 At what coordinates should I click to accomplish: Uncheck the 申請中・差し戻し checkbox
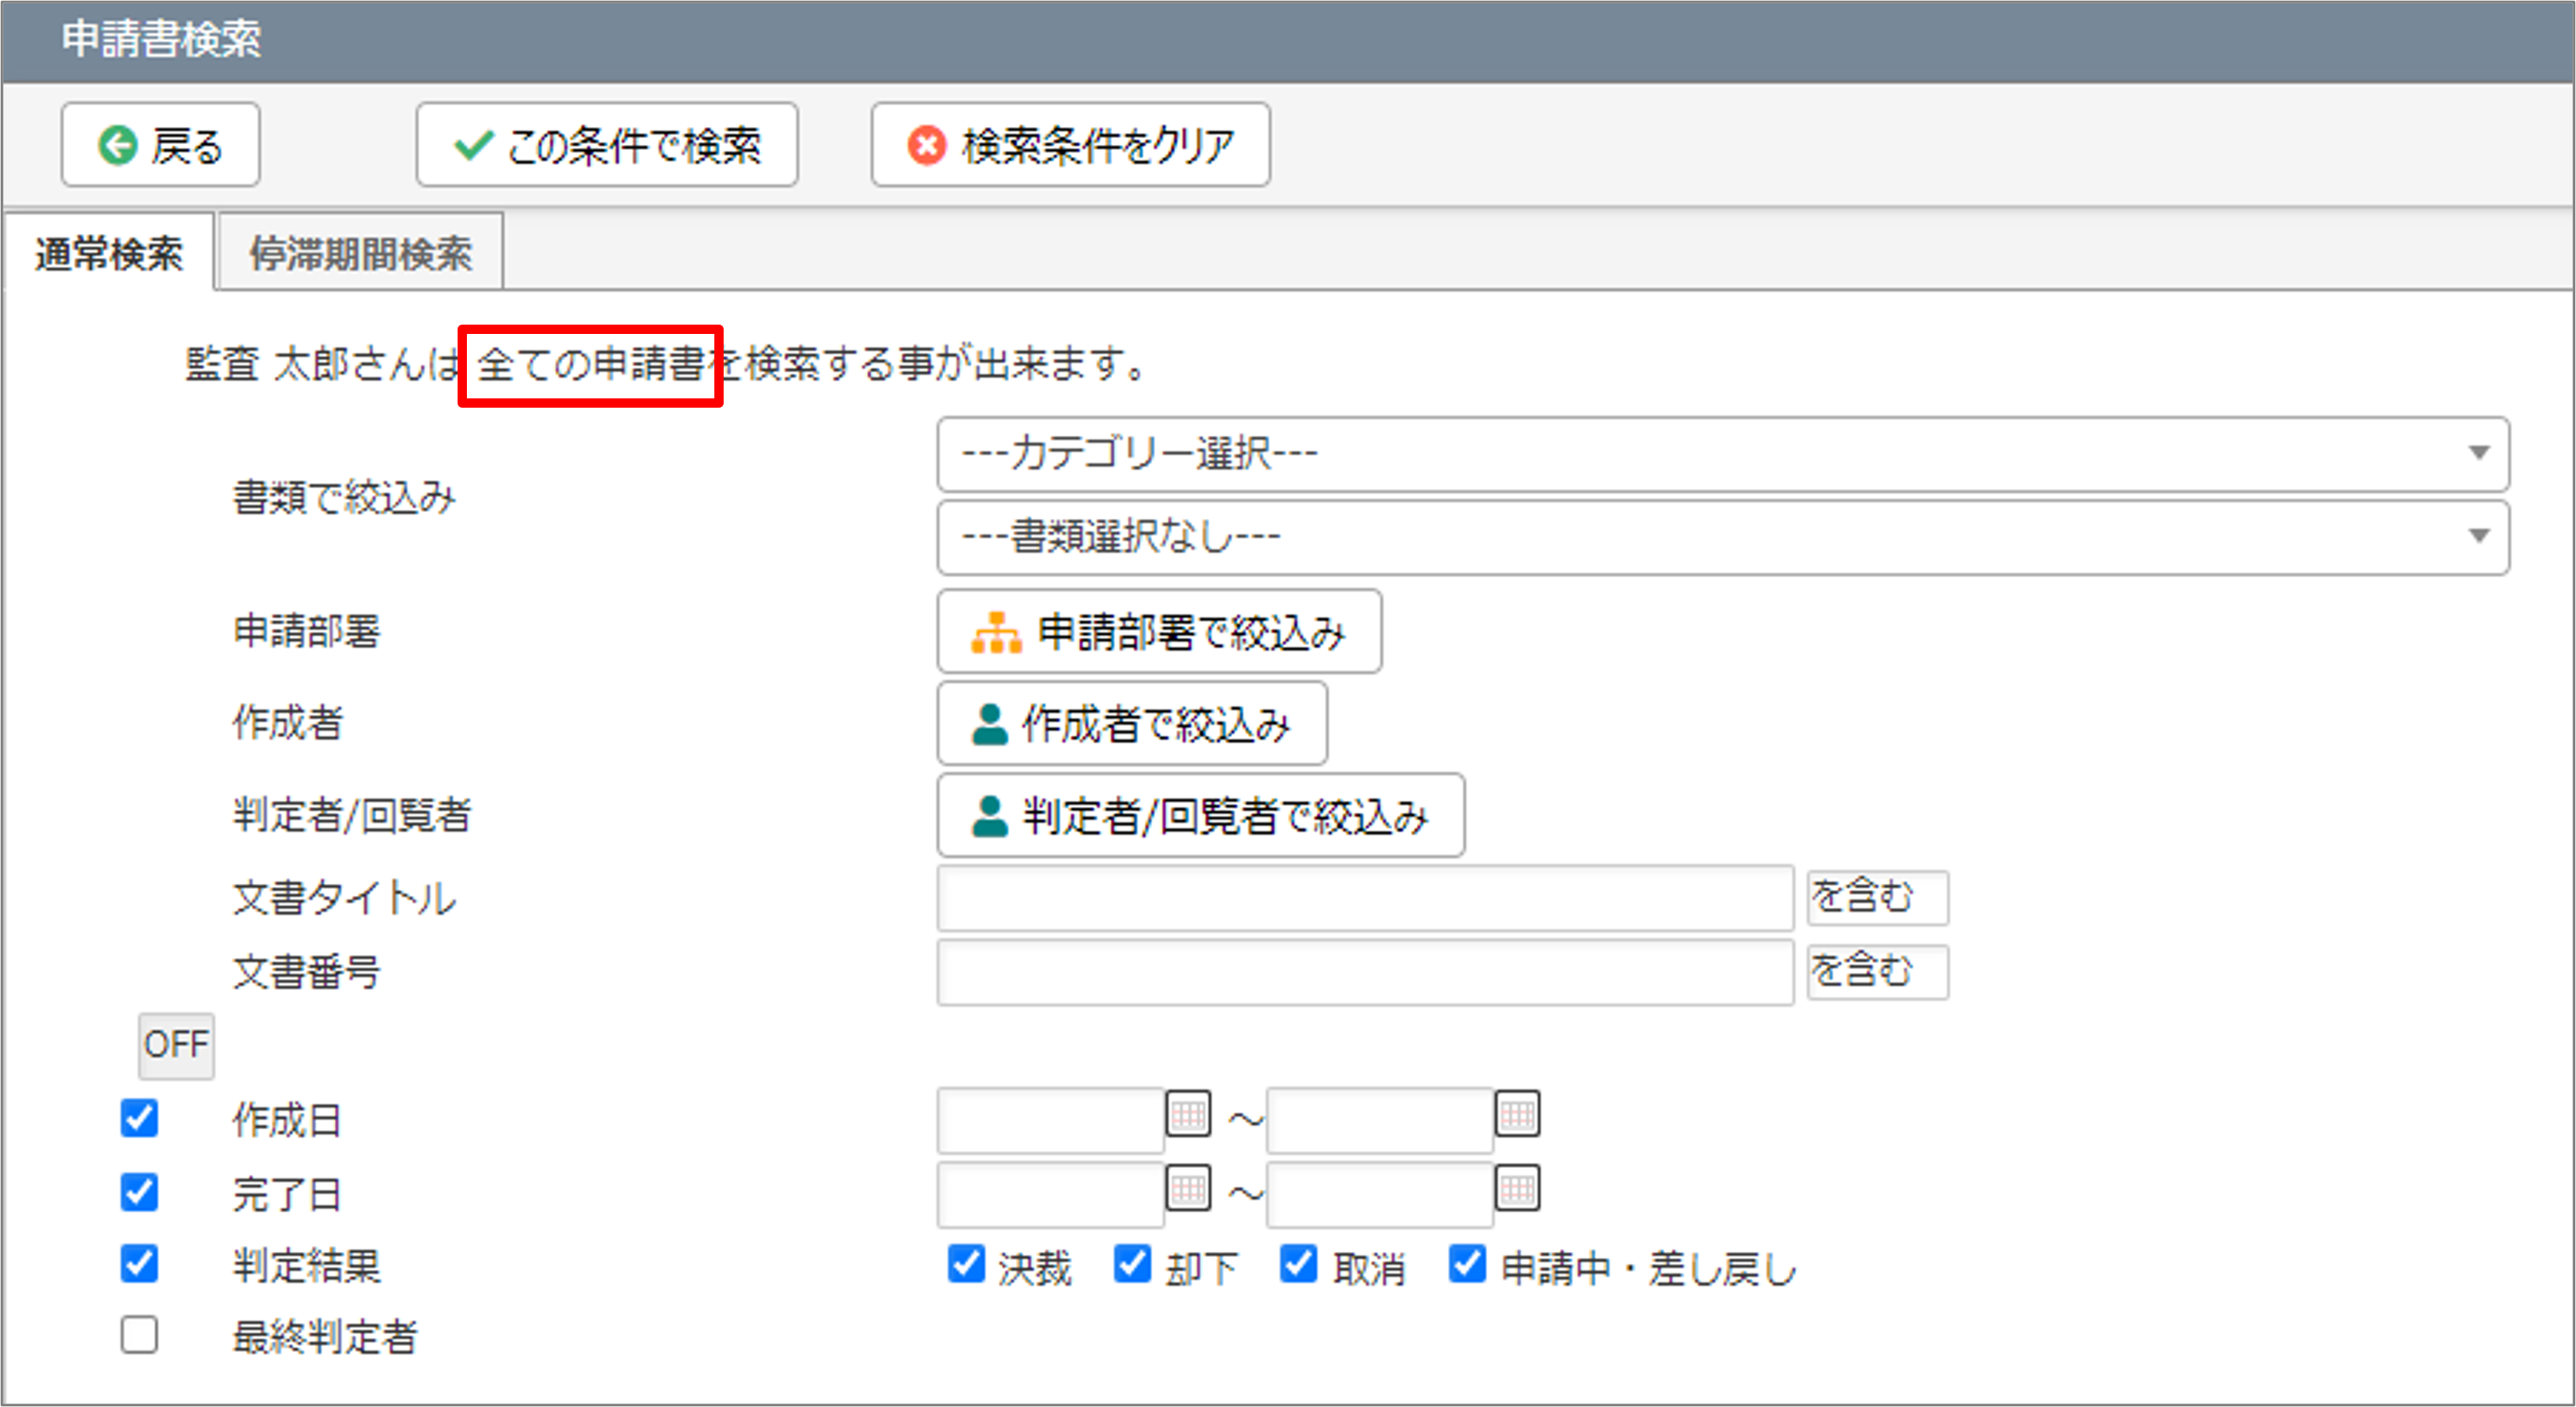coord(1467,1264)
